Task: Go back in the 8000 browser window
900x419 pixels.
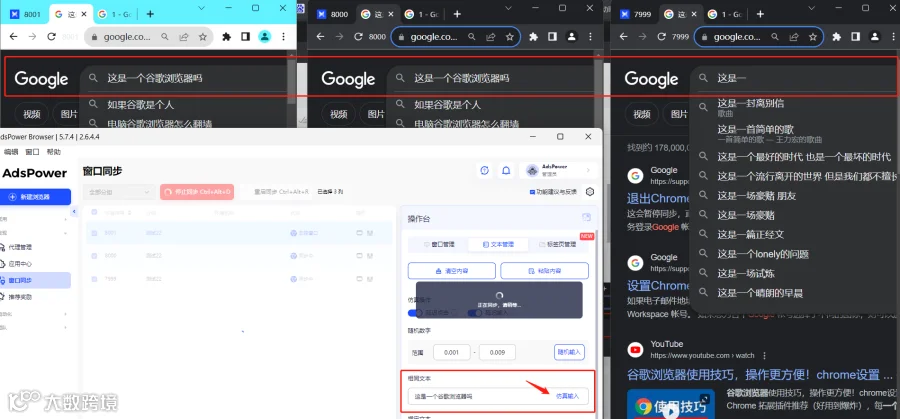Action: click(x=321, y=37)
